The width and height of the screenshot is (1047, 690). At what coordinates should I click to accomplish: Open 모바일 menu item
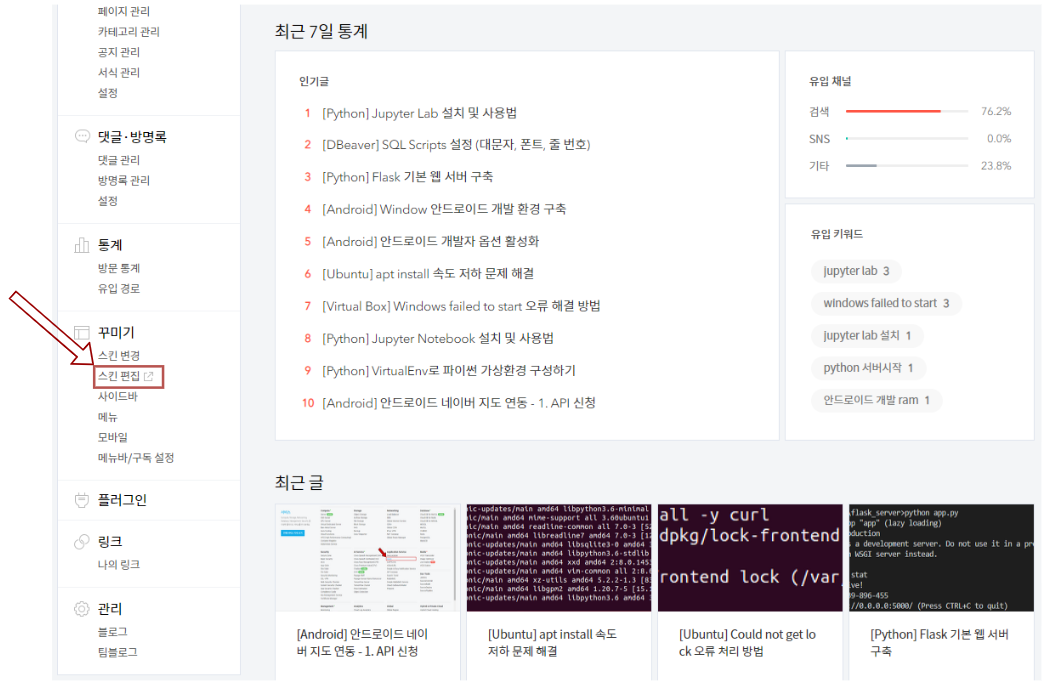(112, 437)
